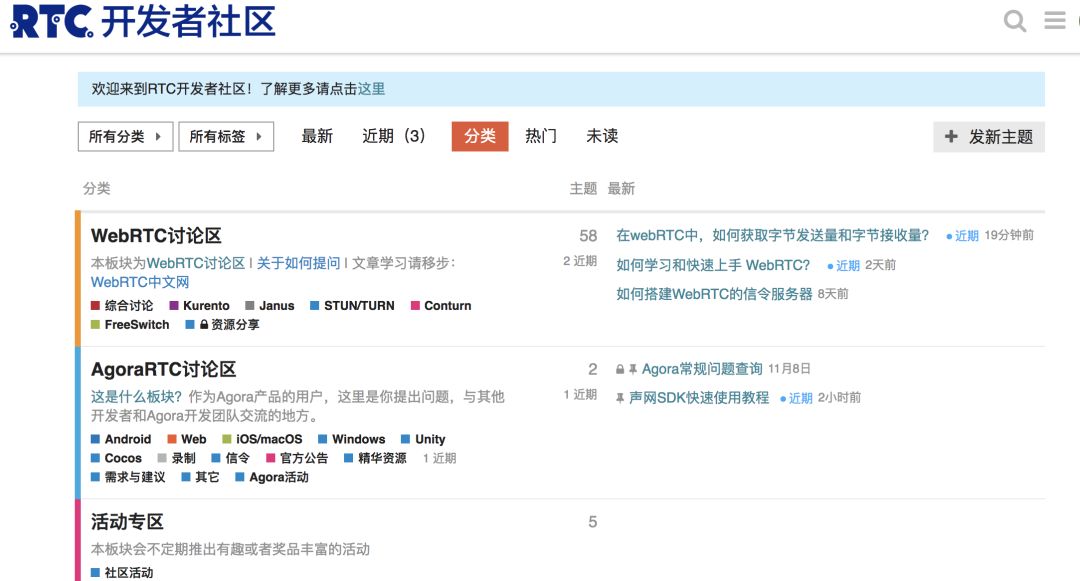The width and height of the screenshot is (1080, 581).
Task: Open the Web subcategory
Action: pos(187,439)
